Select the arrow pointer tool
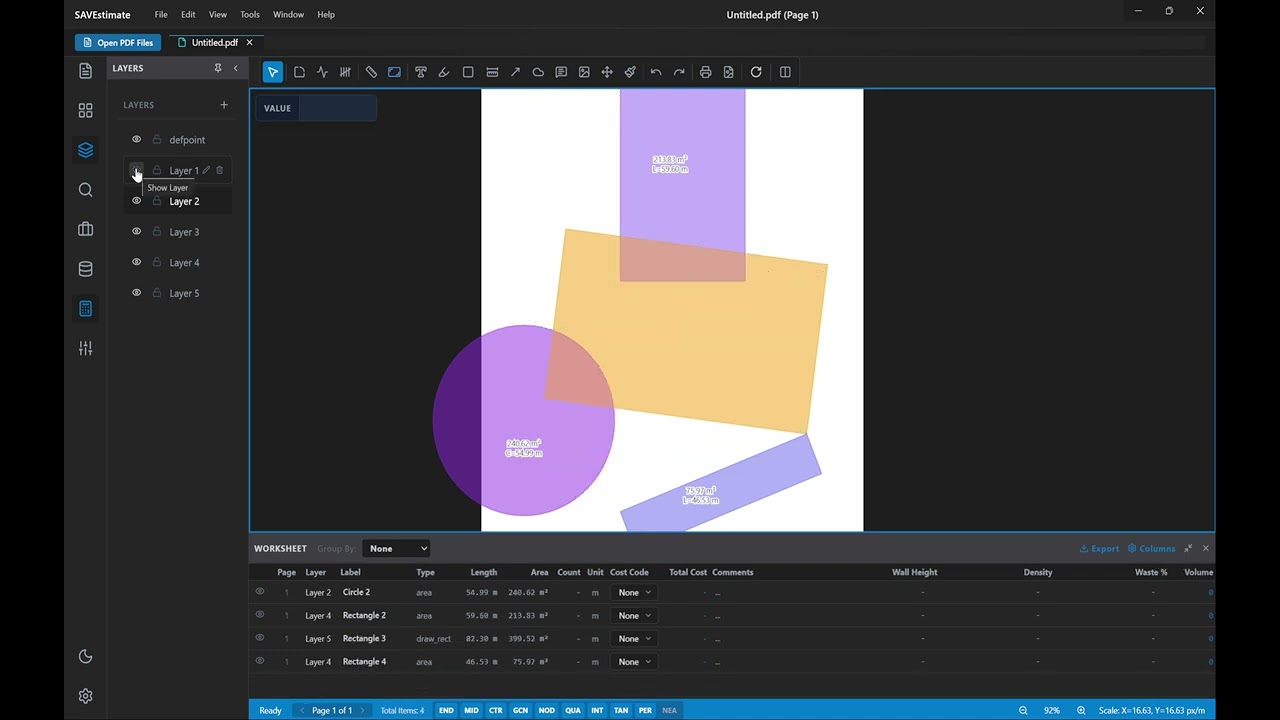This screenshot has width=1280, height=720. point(272,72)
